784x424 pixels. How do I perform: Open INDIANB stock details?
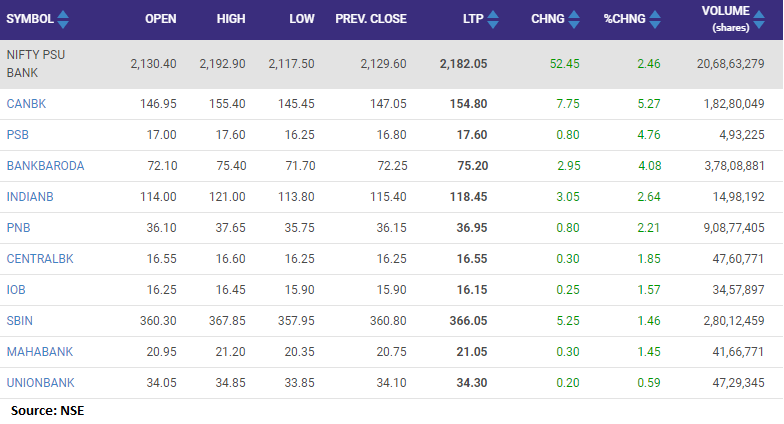click(29, 196)
